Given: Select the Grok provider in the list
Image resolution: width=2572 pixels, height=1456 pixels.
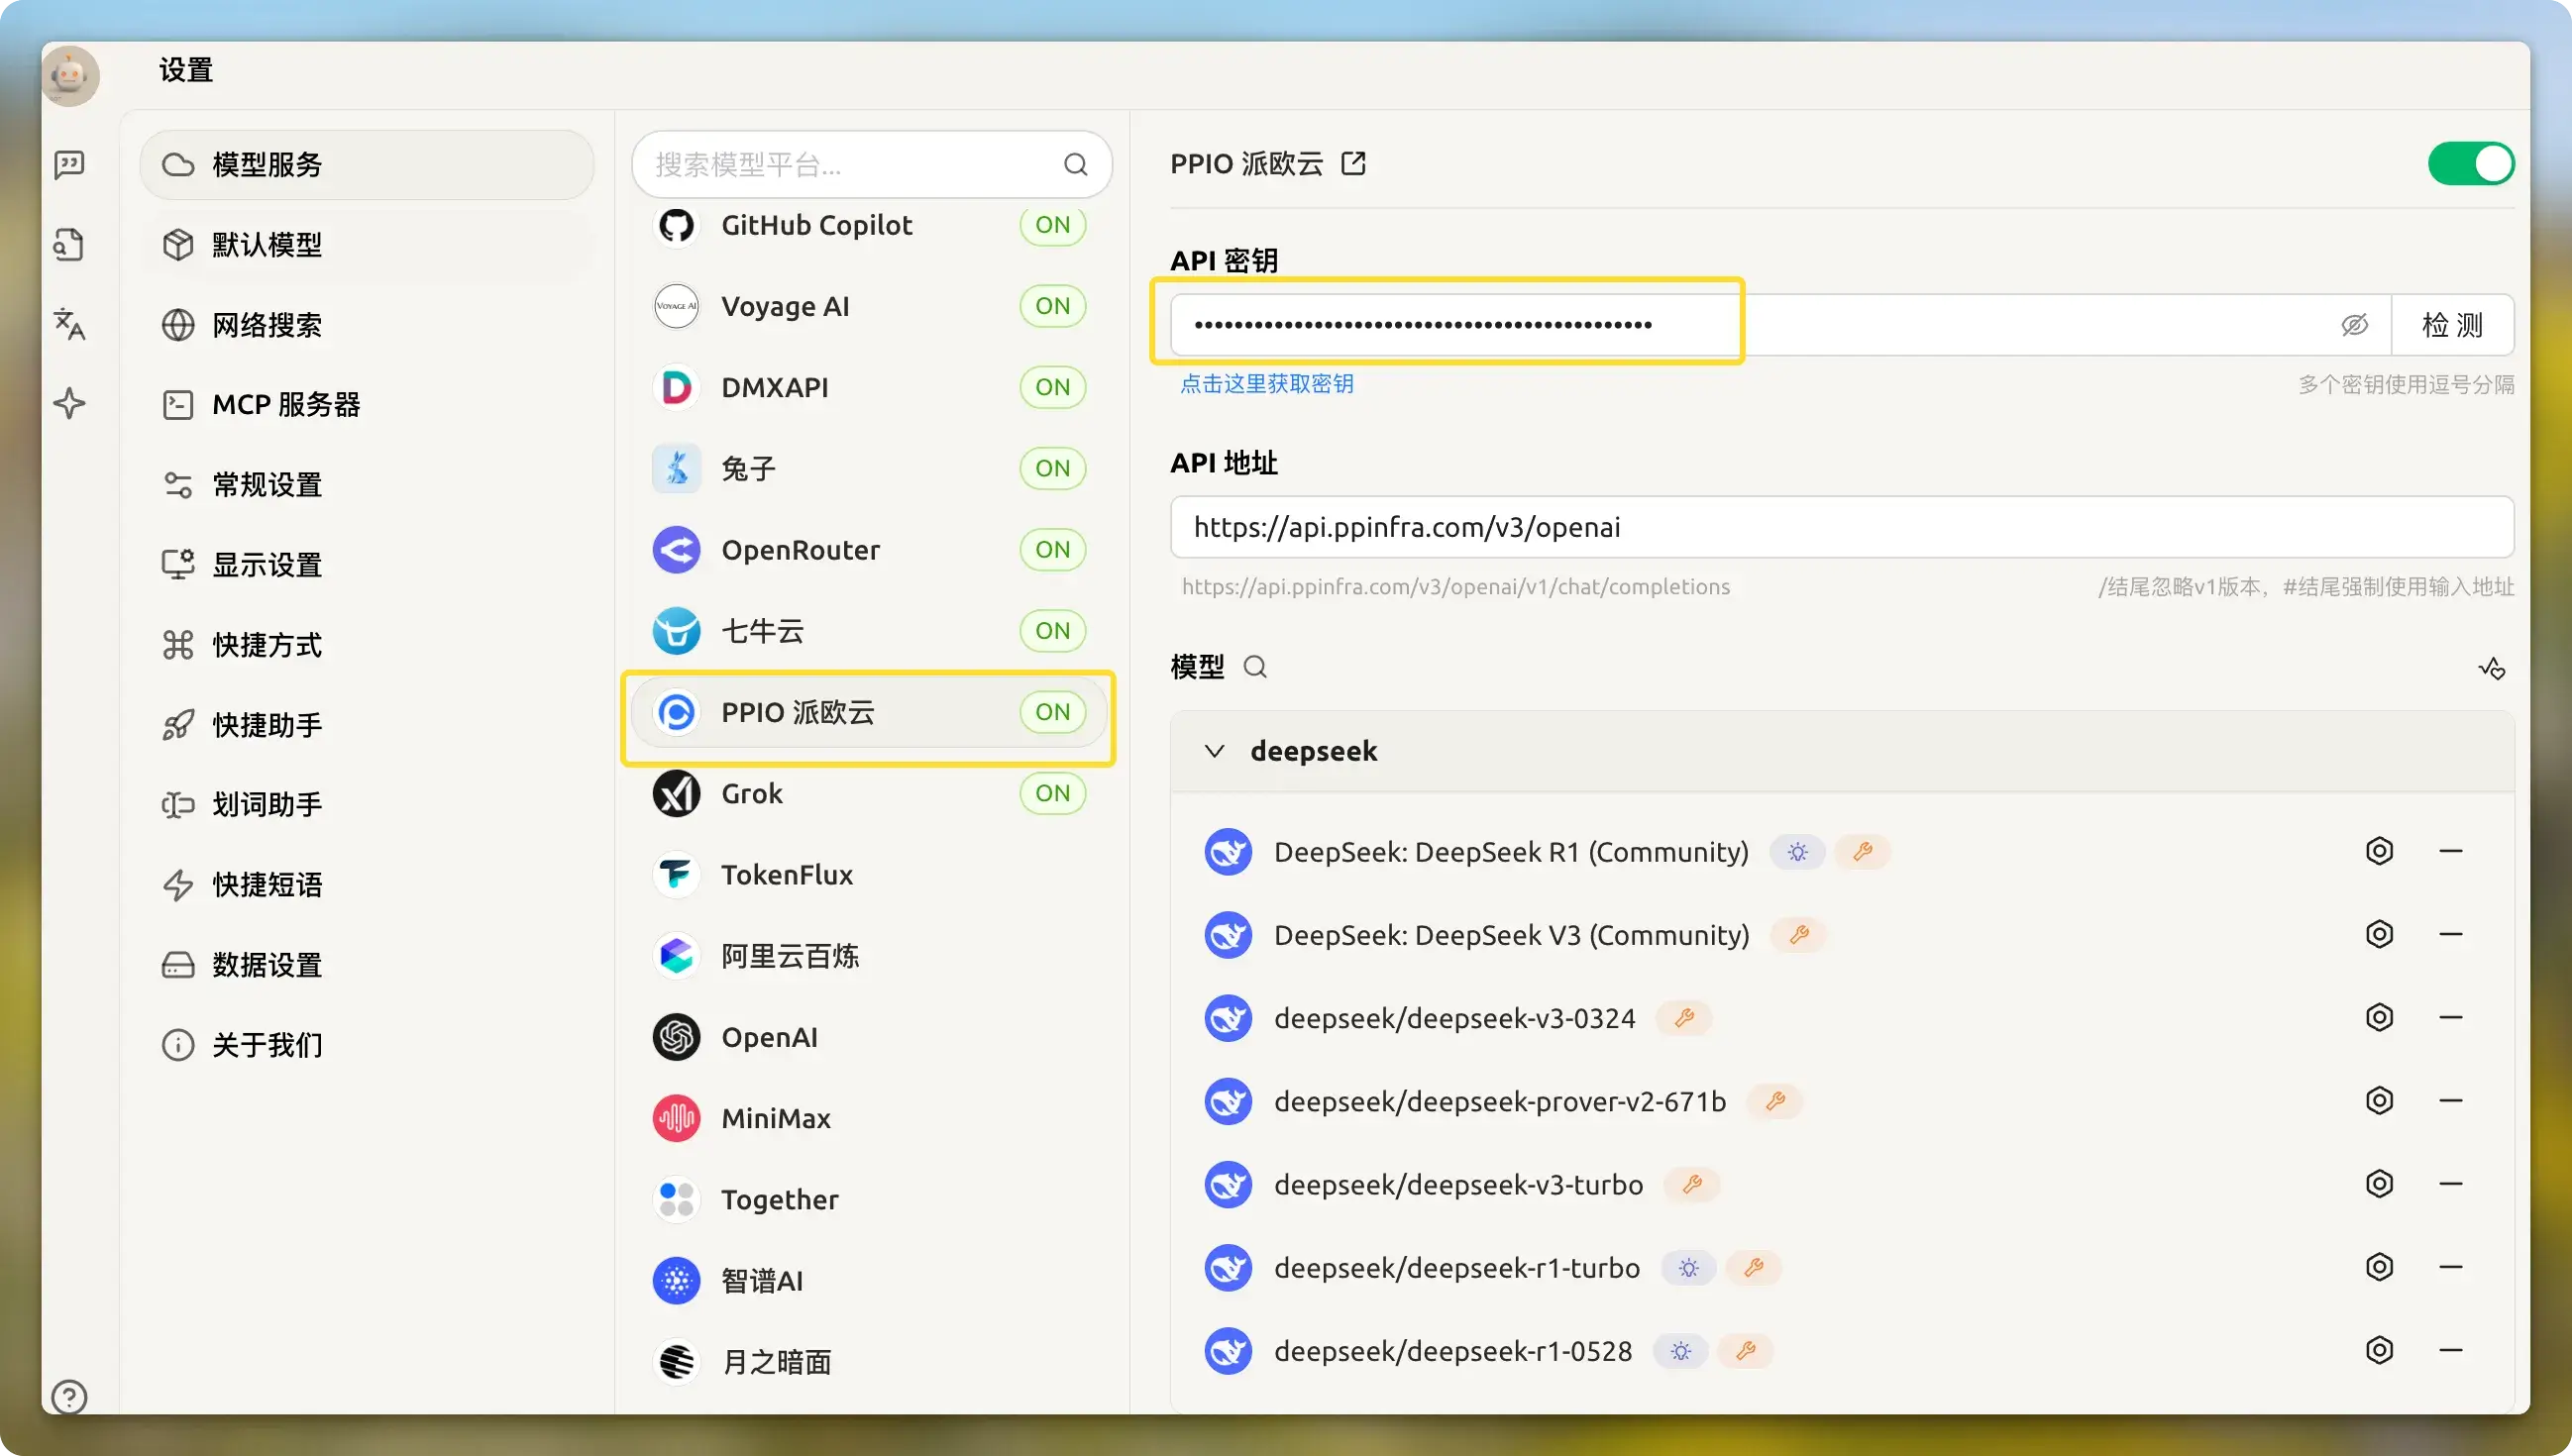Looking at the screenshot, I should click(752, 794).
